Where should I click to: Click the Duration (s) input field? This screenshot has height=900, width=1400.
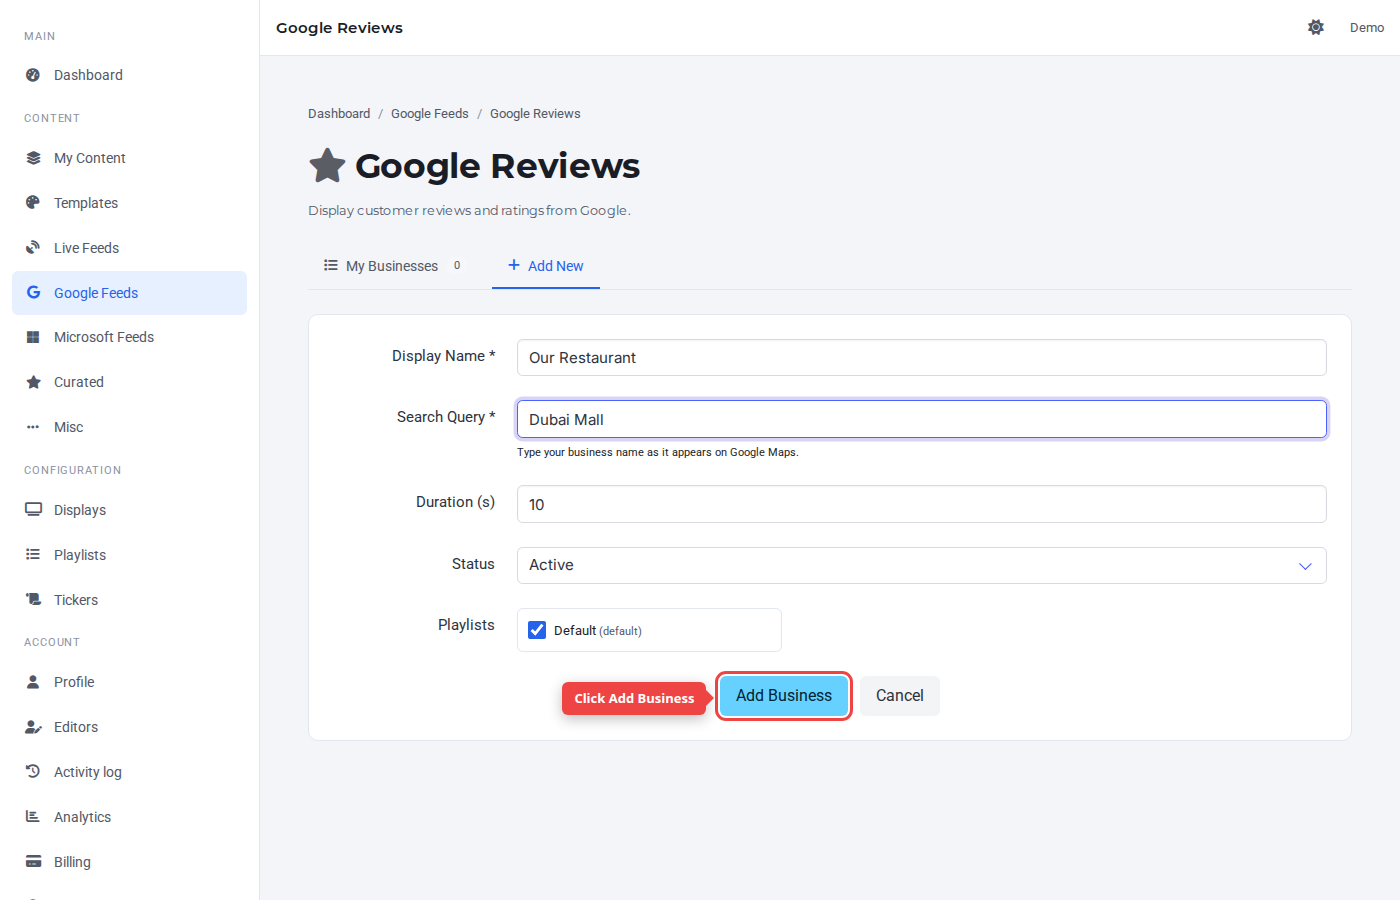click(x=921, y=504)
